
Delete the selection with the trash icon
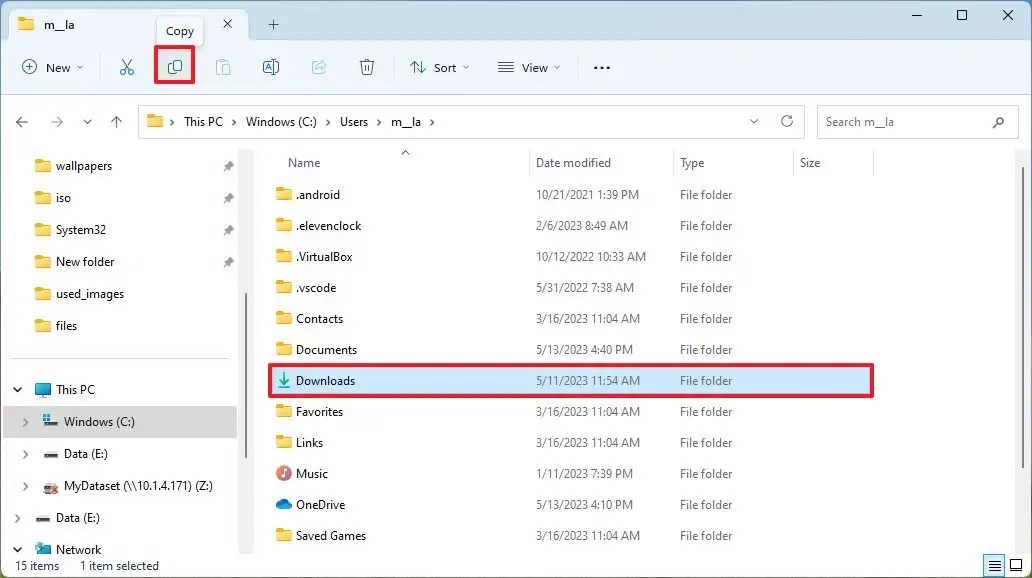pyautogui.click(x=366, y=67)
